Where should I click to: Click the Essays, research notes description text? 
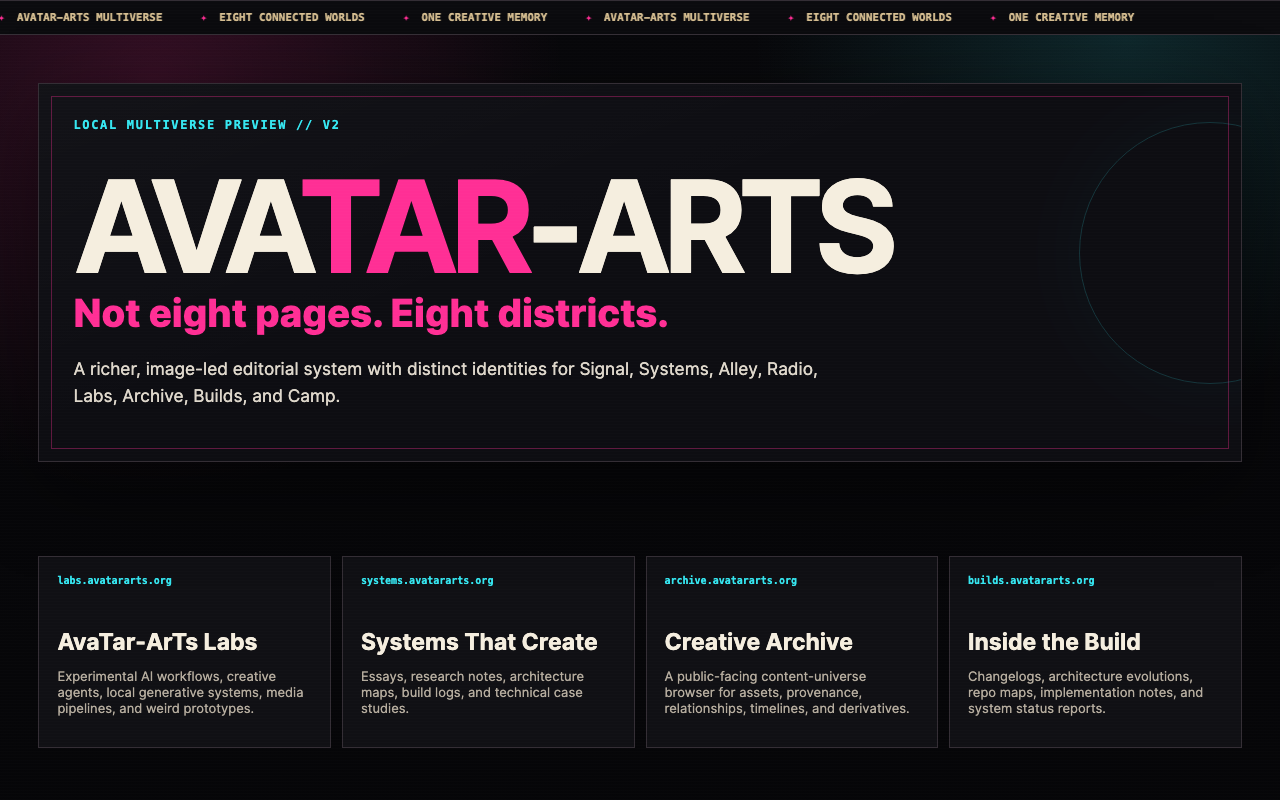[472, 692]
